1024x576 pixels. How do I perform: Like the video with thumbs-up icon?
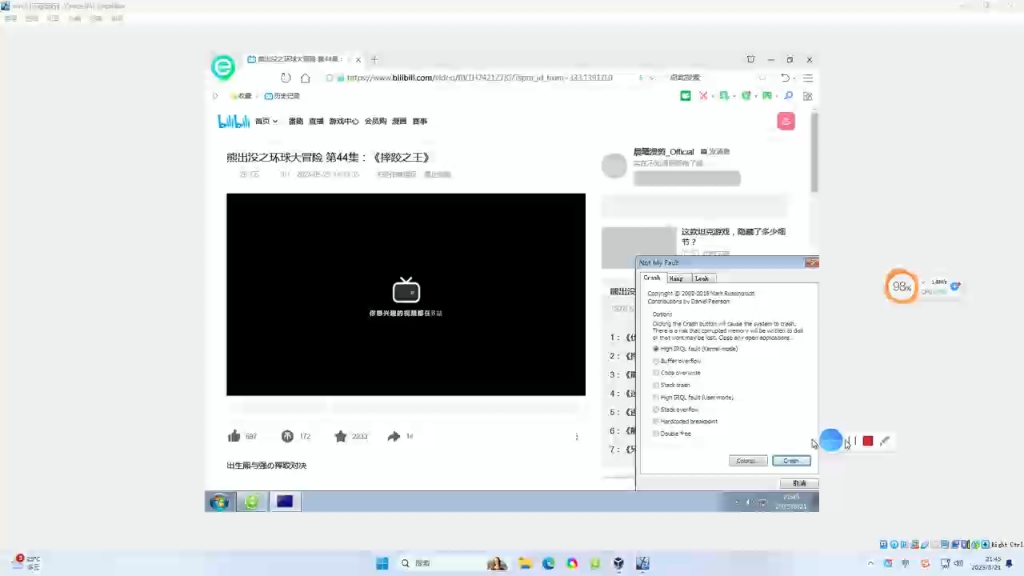click(x=234, y=436)
